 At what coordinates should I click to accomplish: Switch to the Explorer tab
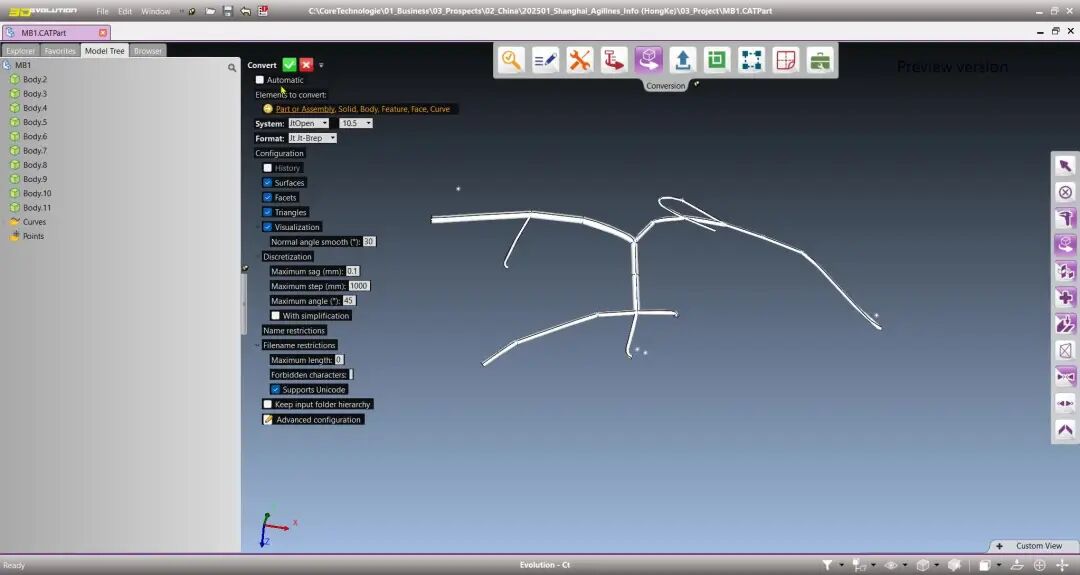click(20, 51)
